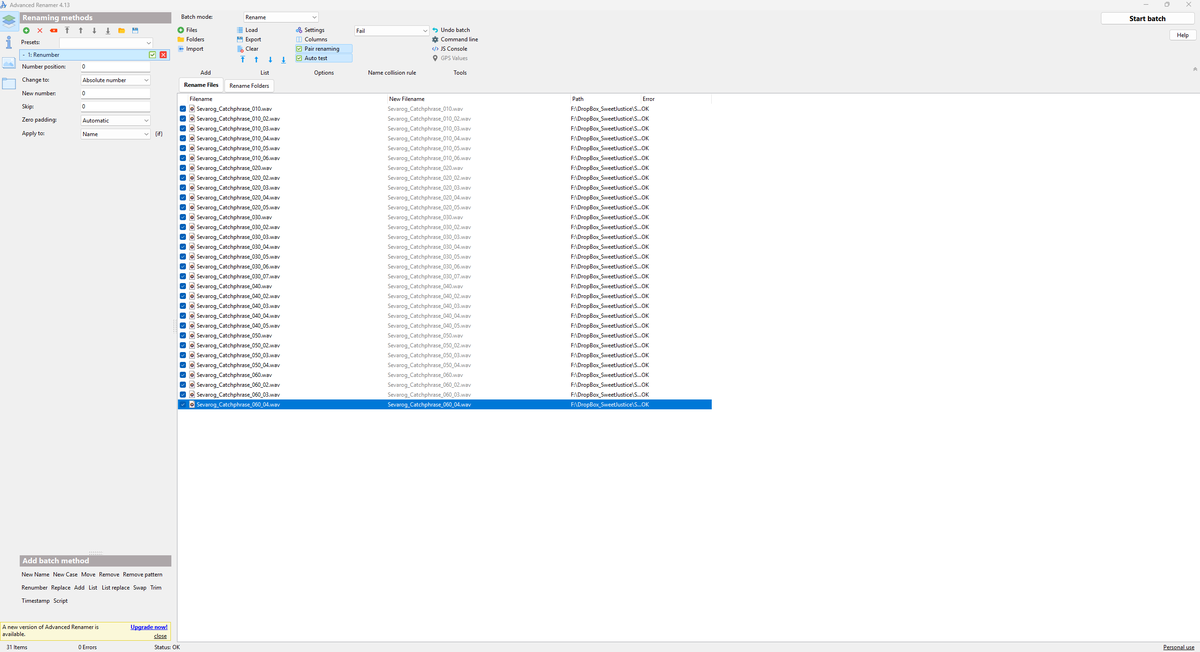Open JS Console tool
This screenshot has width=1200, height=652.
pos(449,48)
